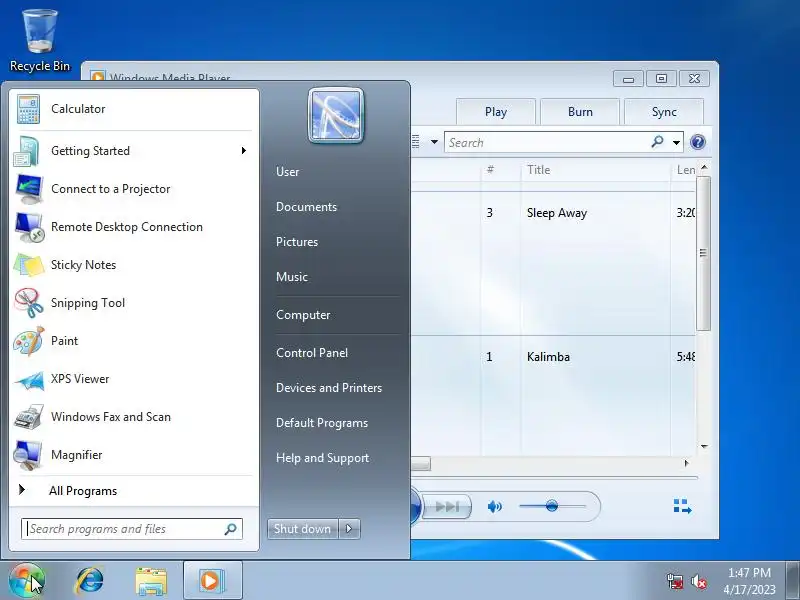Image resolution: width=800 pixels, height=600 pixels.
Task: Click the list scroll down arrow
Action: coord(704,446)
